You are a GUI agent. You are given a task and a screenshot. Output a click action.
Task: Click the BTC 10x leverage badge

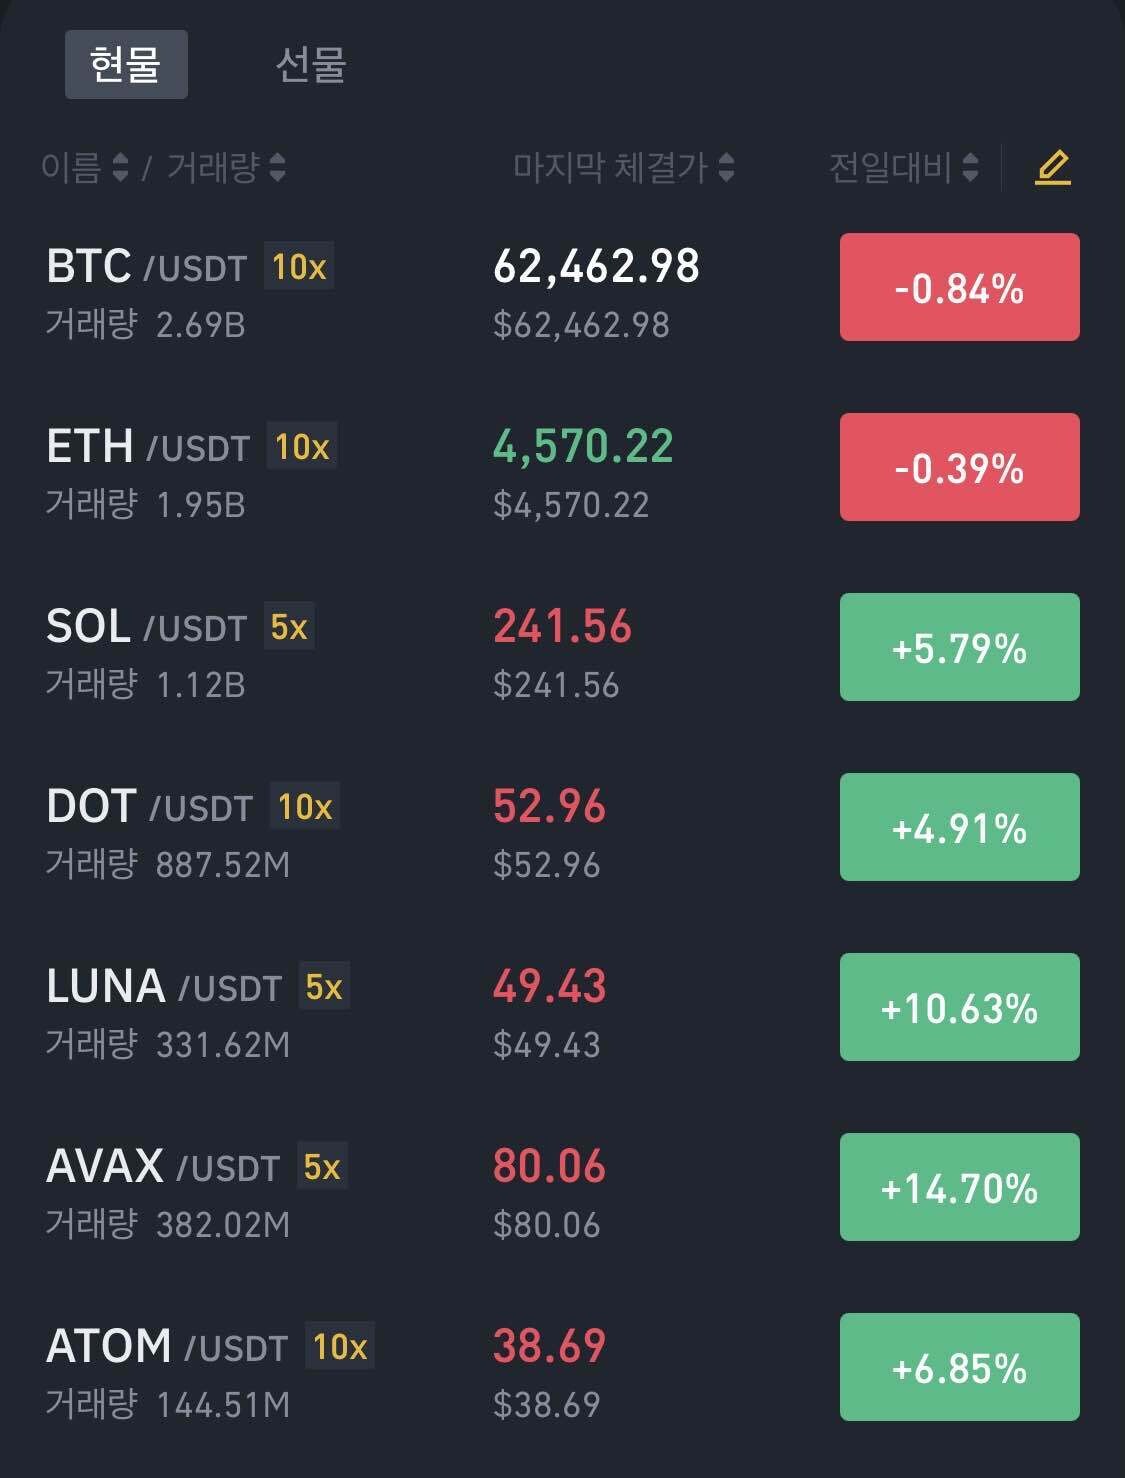[299, 267]
